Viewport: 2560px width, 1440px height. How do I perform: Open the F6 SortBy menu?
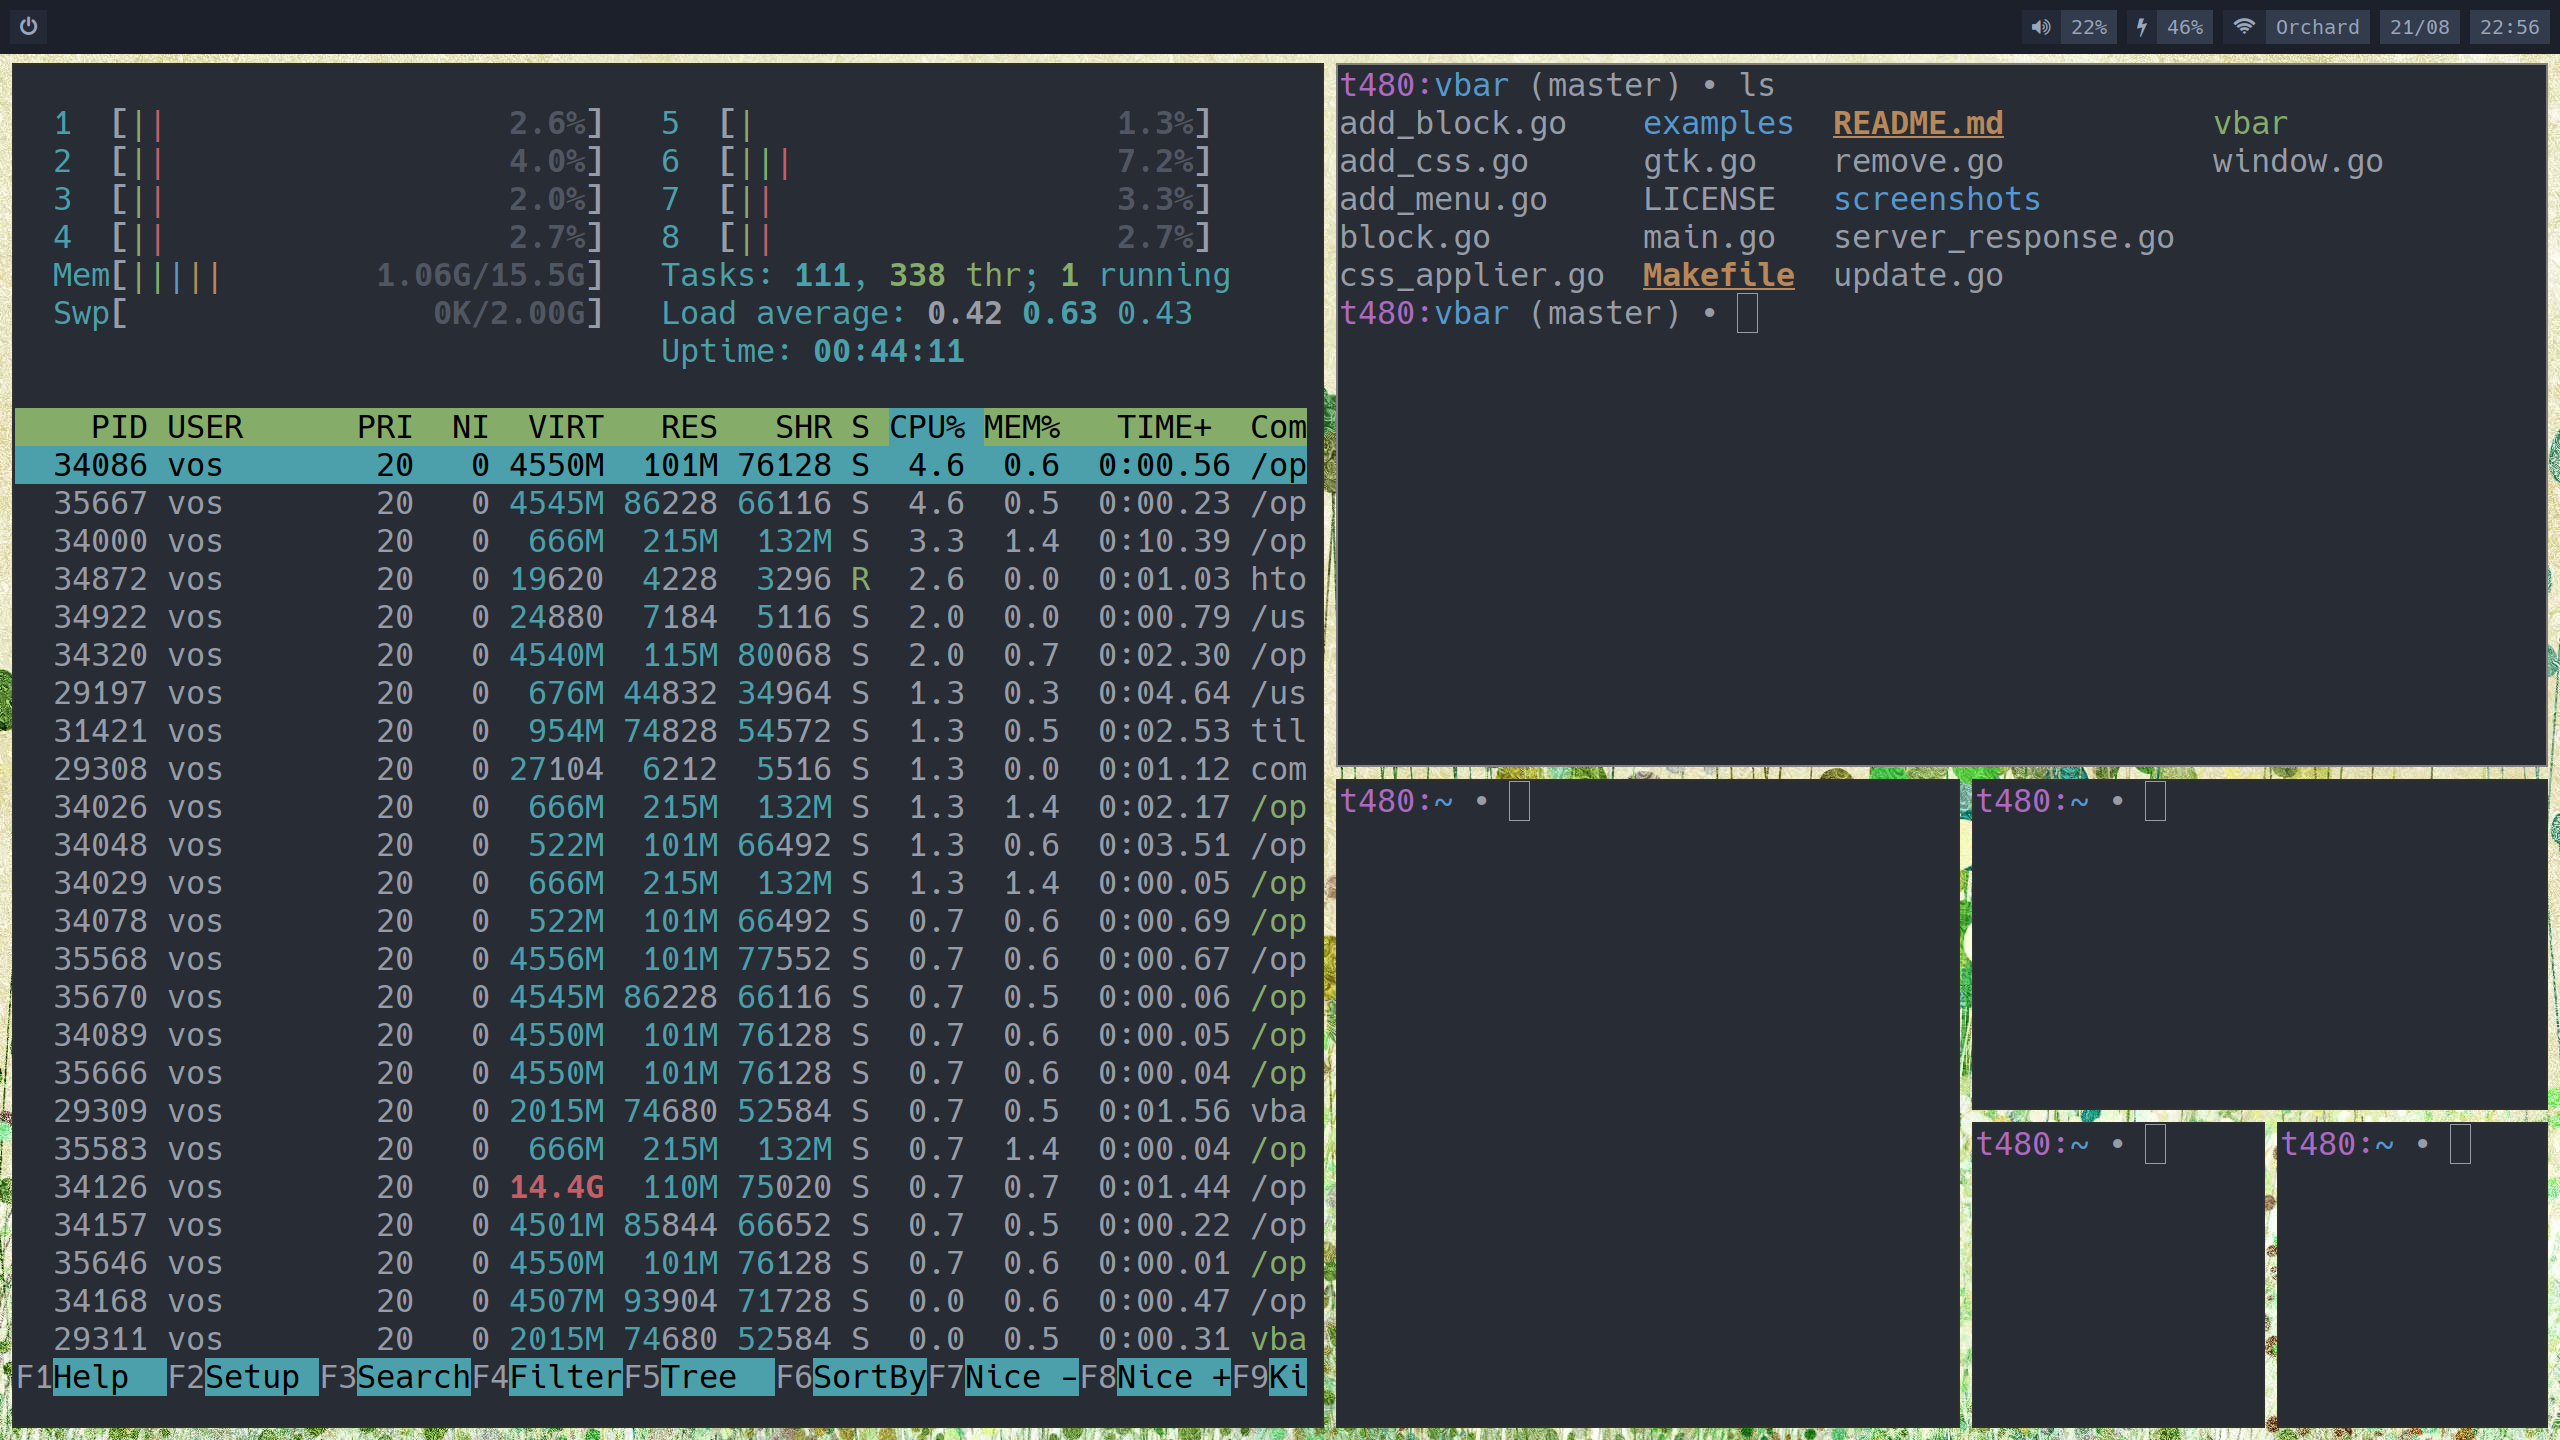click(x=869, y=1377)
